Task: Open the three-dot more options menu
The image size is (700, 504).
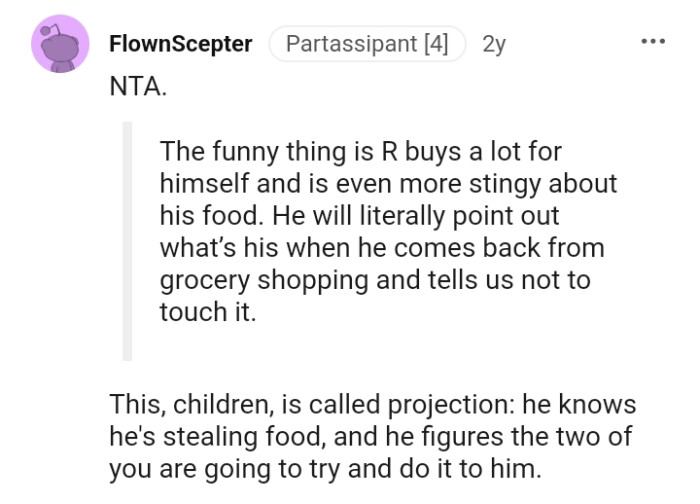Action: coord(652,43)
